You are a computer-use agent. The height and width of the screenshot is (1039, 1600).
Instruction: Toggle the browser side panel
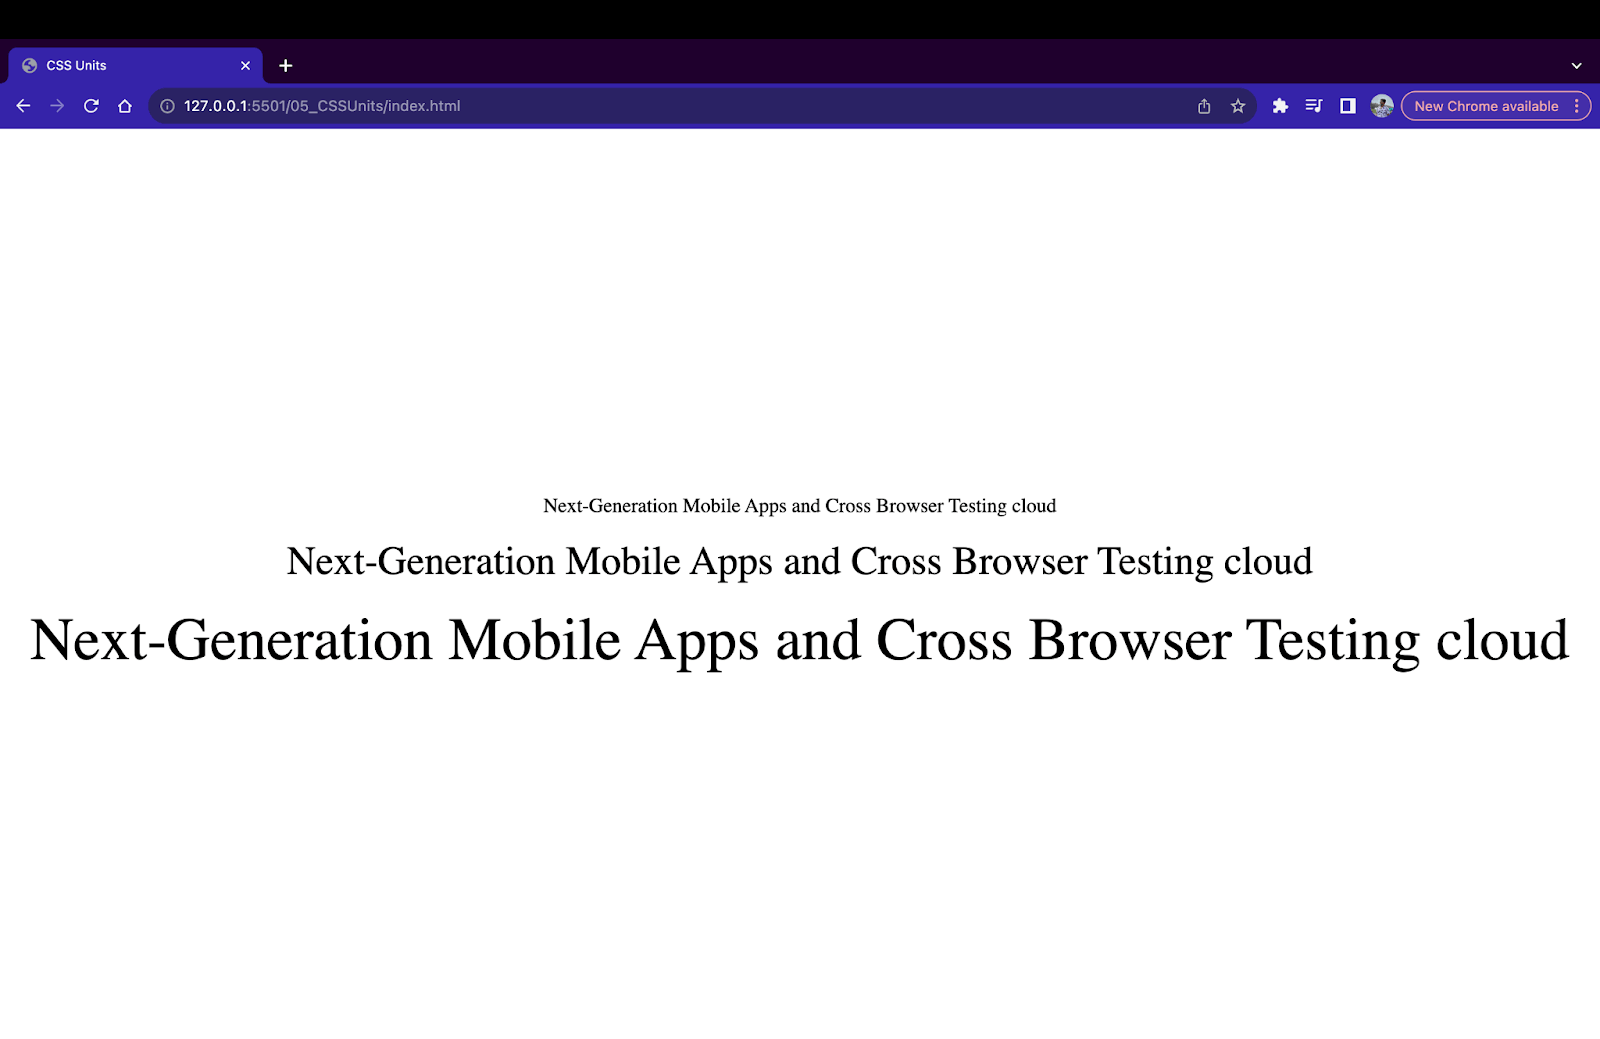[1348, 106]
